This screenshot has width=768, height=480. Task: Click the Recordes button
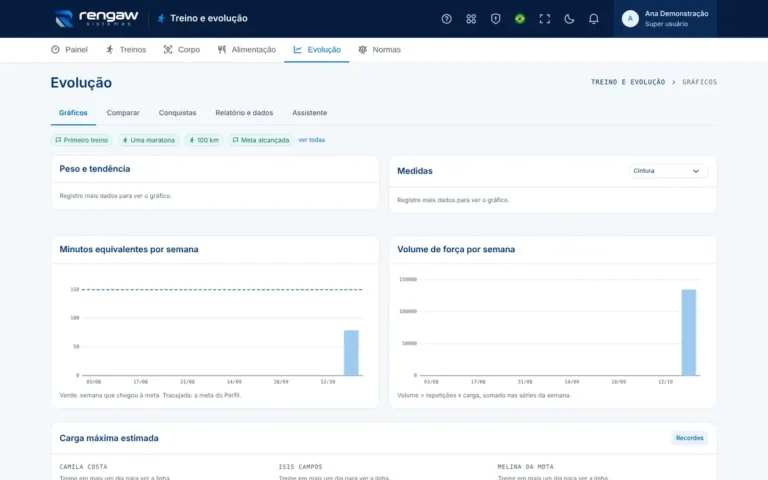point(689,438)
